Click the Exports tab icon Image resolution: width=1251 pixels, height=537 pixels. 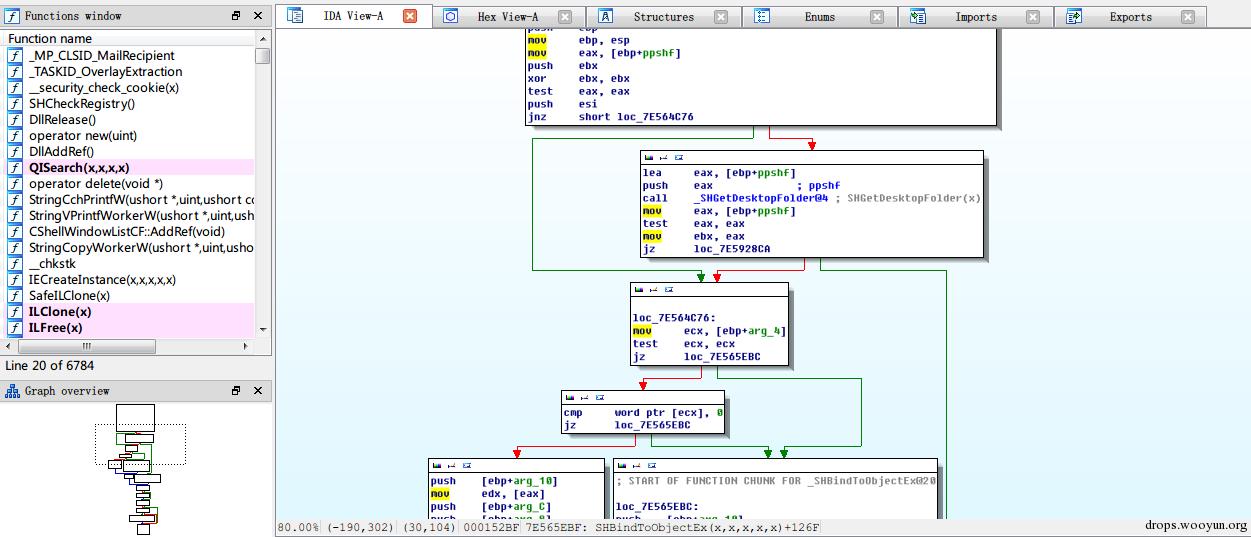(1074, 16)
